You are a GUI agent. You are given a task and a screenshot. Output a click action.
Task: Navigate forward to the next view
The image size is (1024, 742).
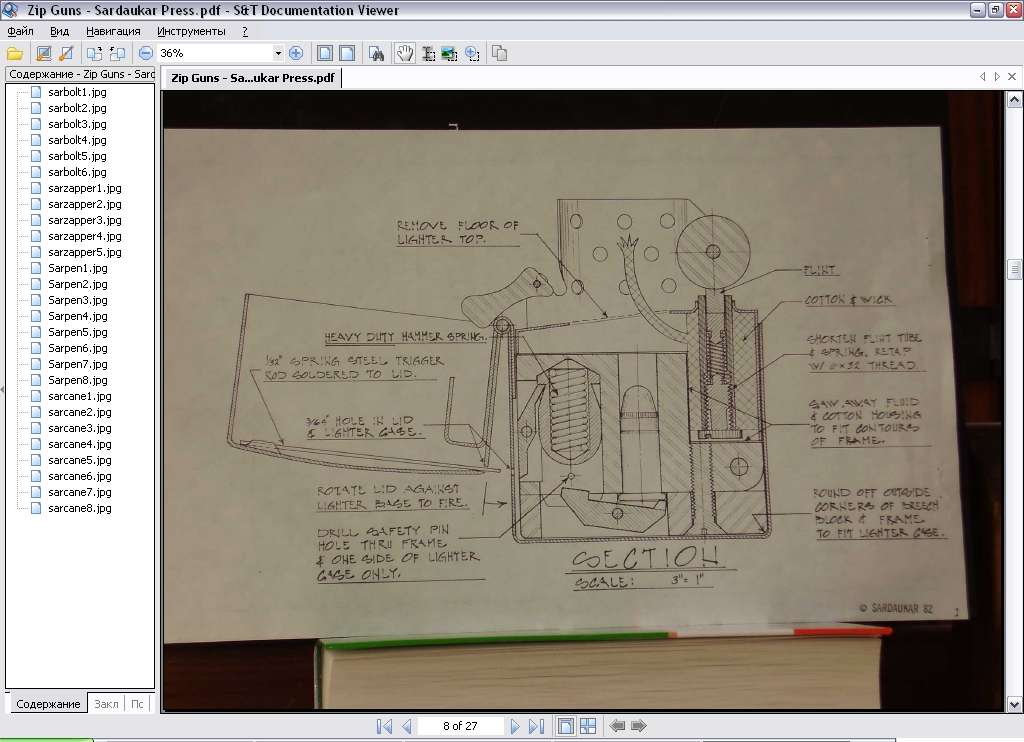point(639,725)
